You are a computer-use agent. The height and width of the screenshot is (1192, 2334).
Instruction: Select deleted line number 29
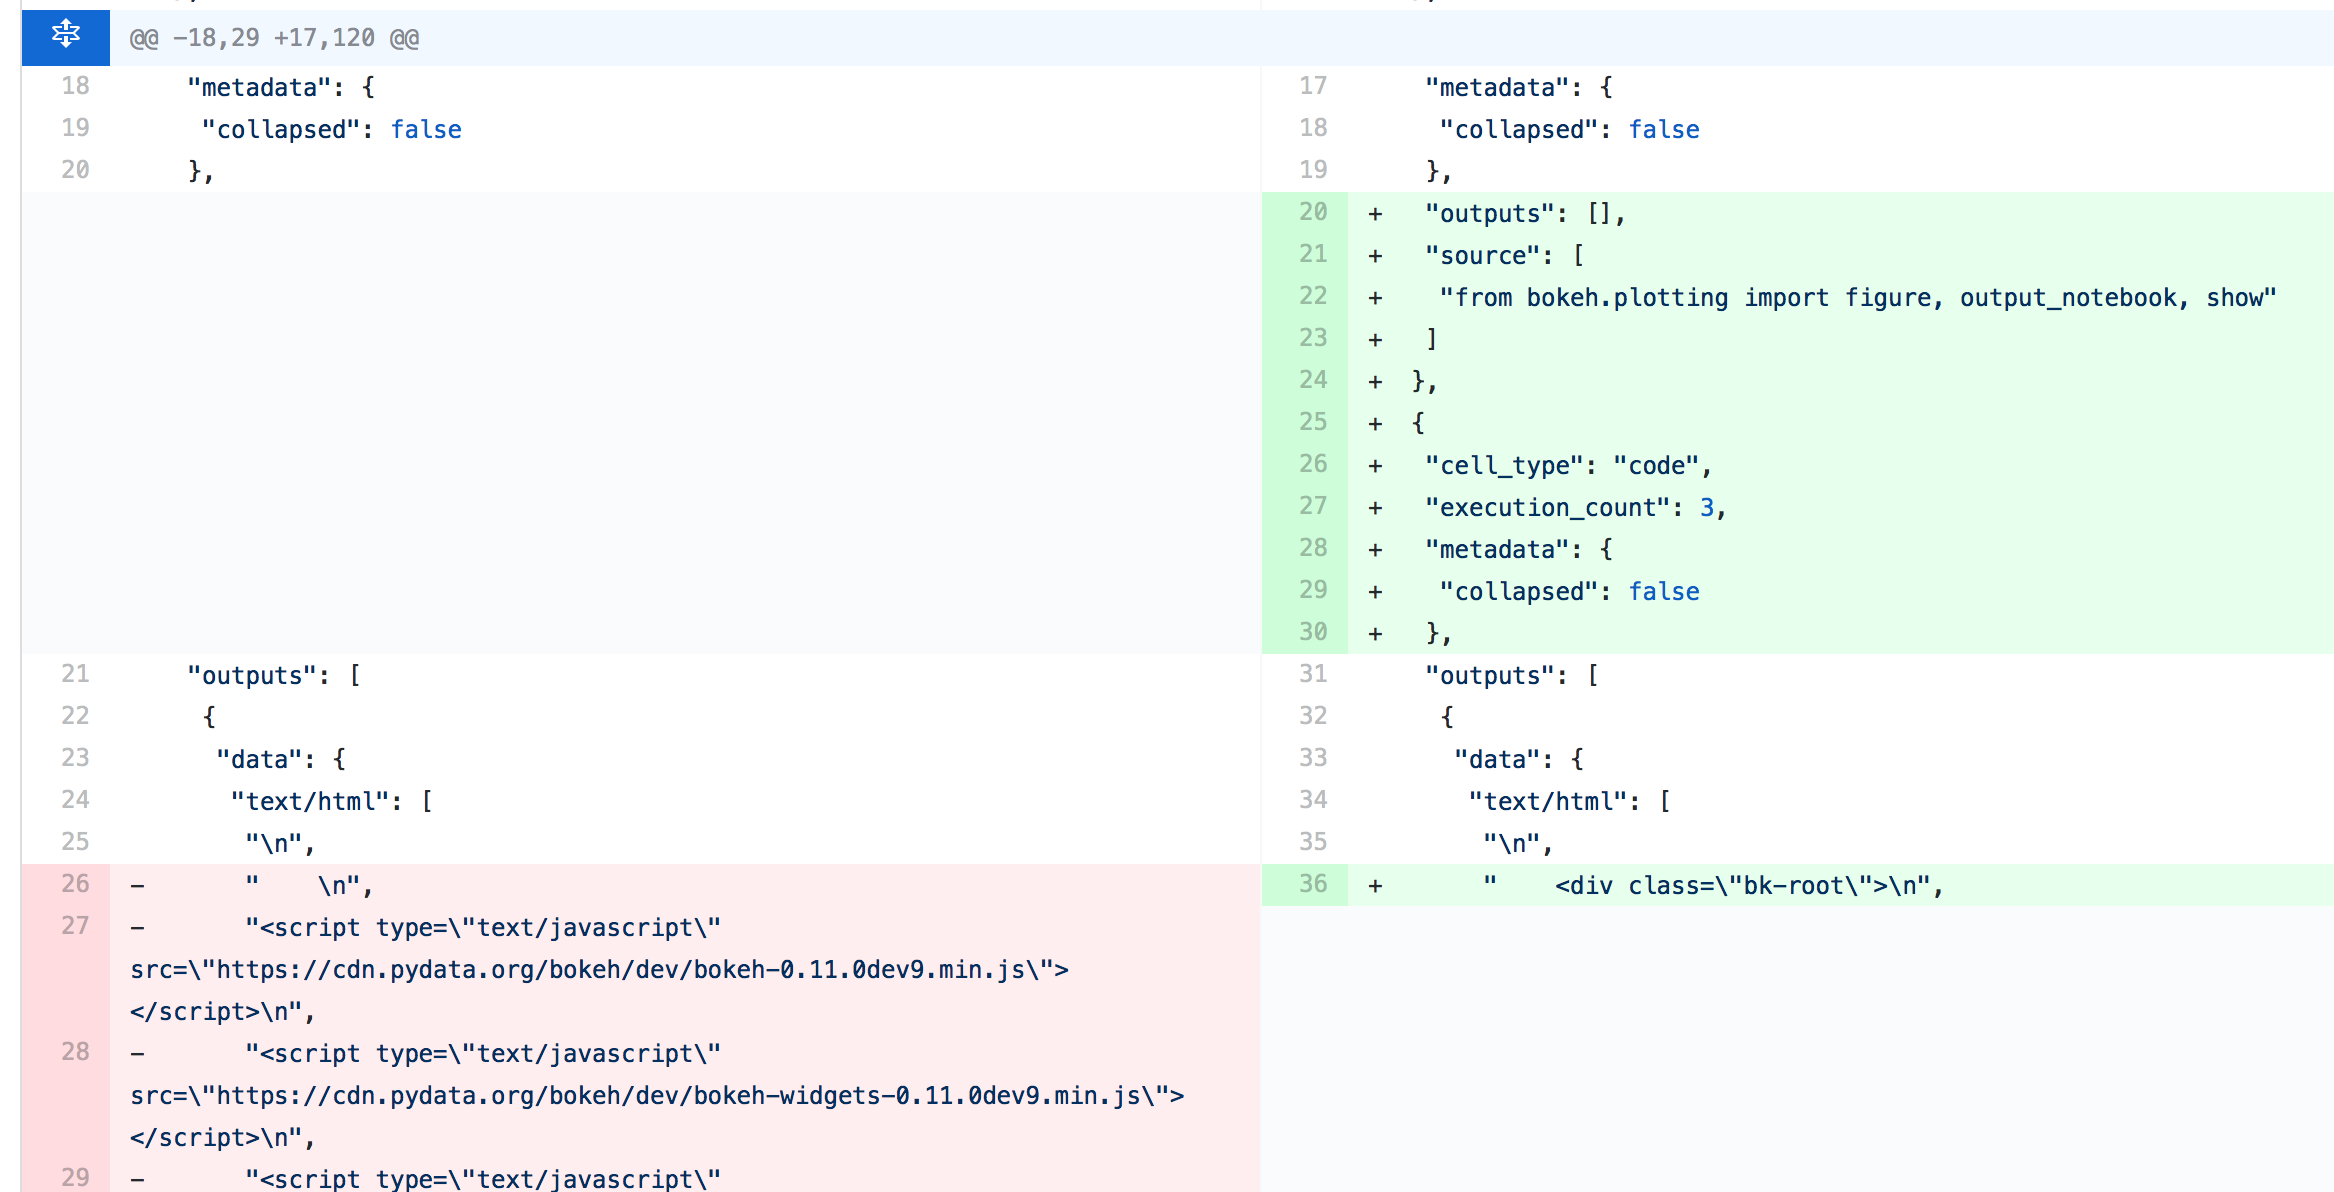[x=75, y=1177]
